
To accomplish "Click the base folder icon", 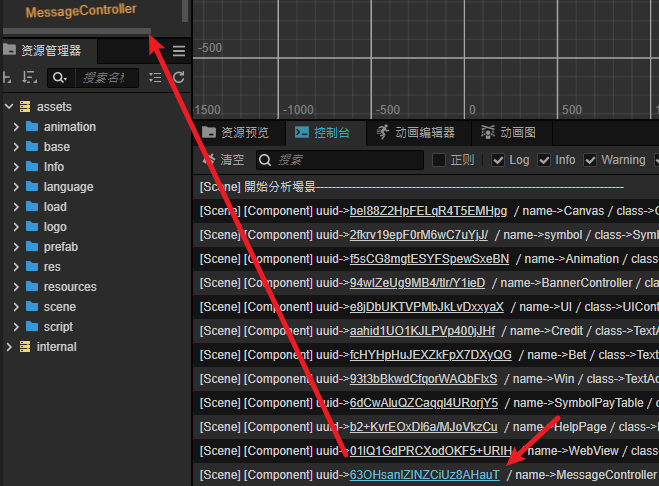I will coord(32,147).
